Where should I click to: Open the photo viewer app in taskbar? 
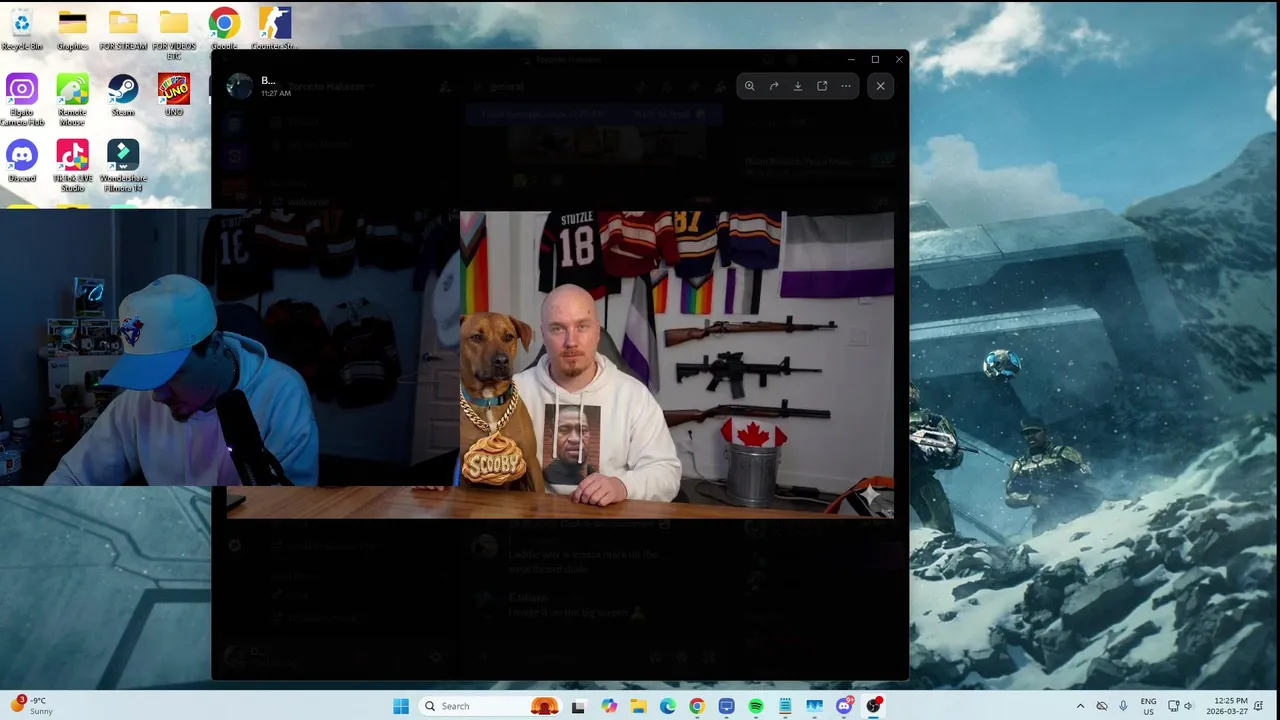tap(815, 706)
